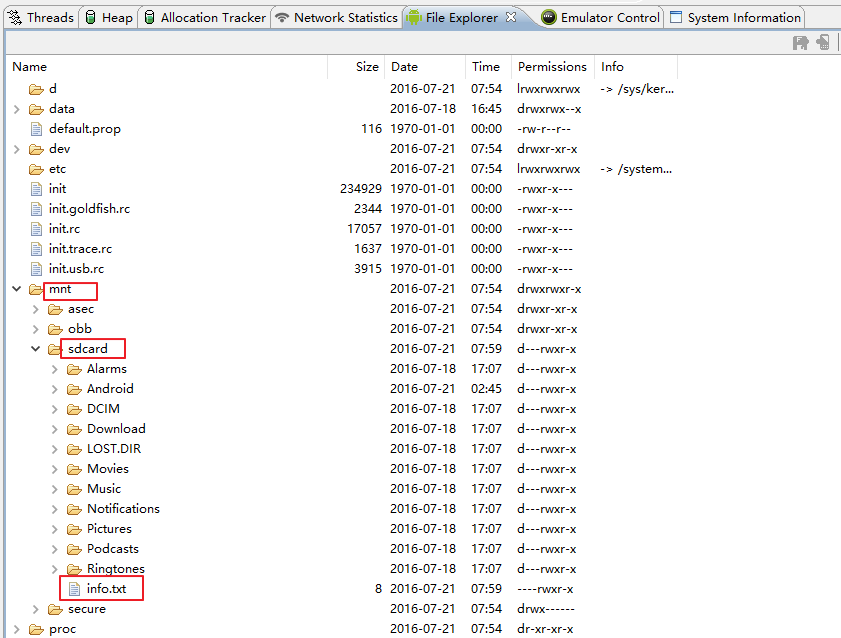Collapse the mnt folder
Viewport: 841px width, 638px height.
[x=17, y=289]
